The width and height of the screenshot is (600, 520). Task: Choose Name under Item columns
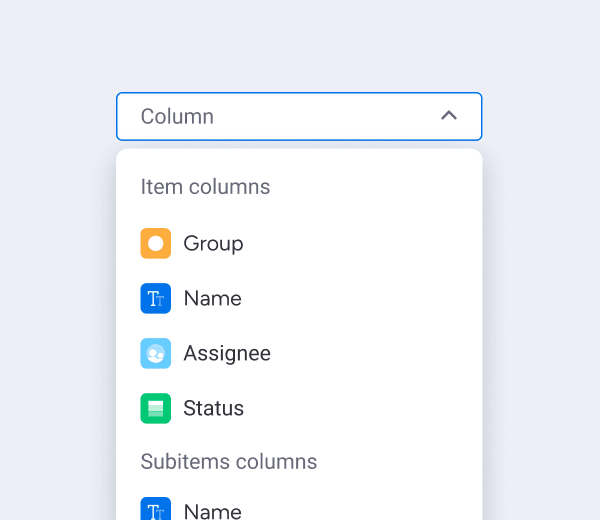tap(212, 298)
